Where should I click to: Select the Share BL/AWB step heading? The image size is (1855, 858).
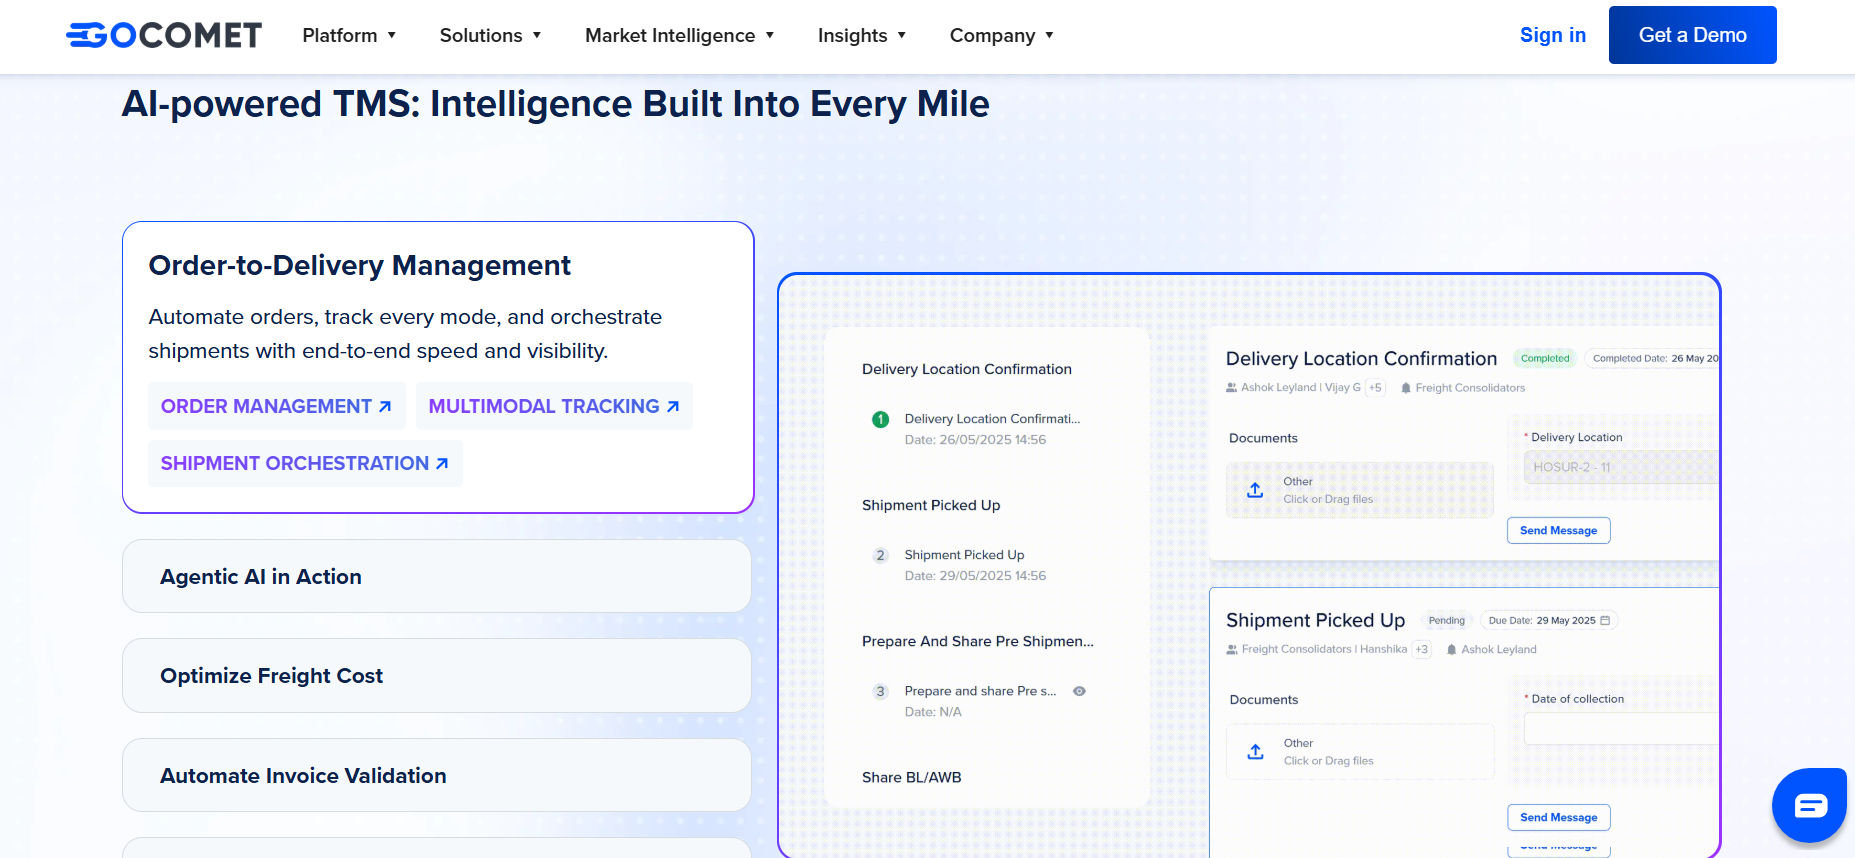coord(912,777)
